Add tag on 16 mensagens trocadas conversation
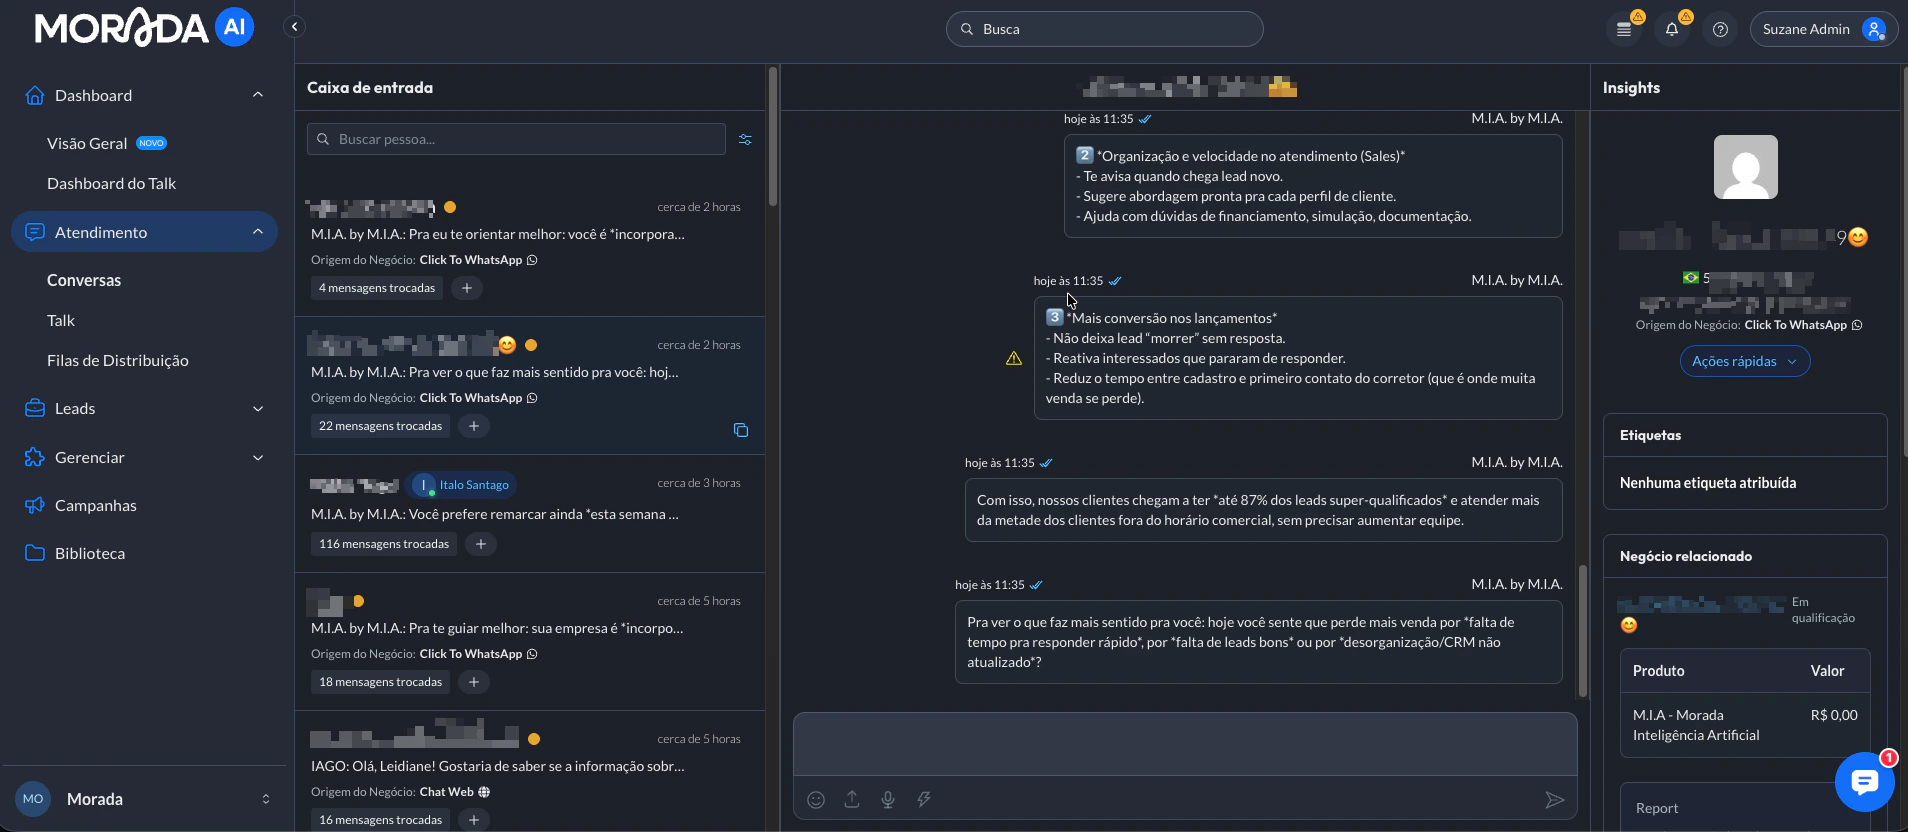1908x832 pixels. coord(474,820)
